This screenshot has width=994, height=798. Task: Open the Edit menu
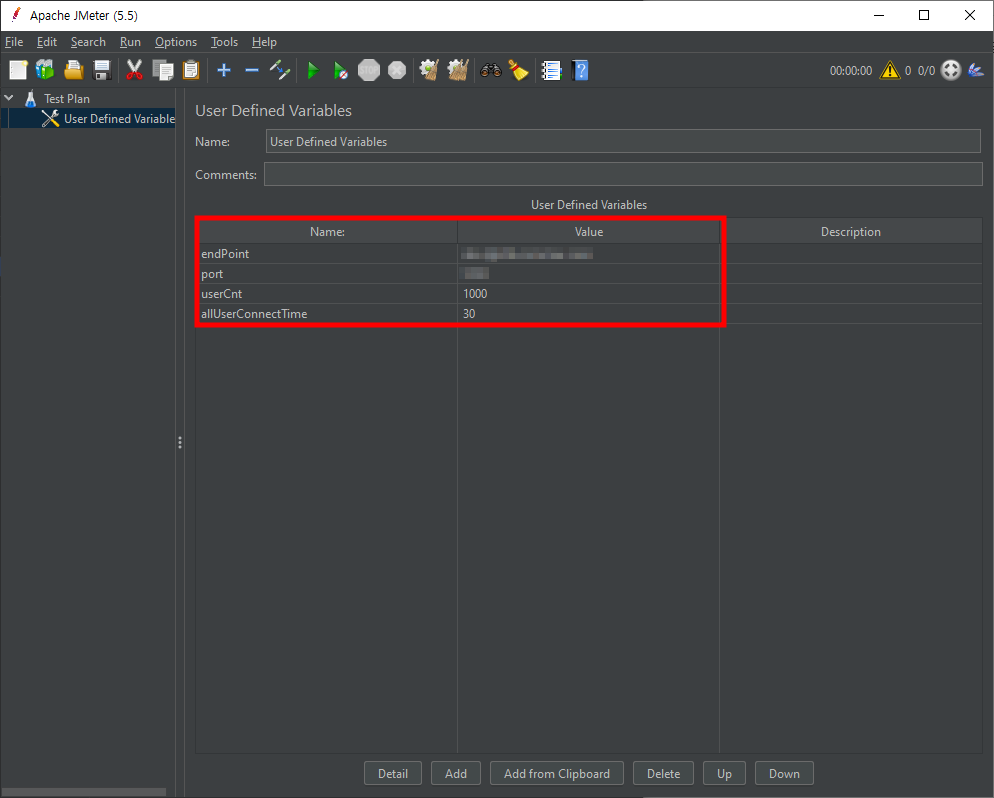(x=46, y=42)
